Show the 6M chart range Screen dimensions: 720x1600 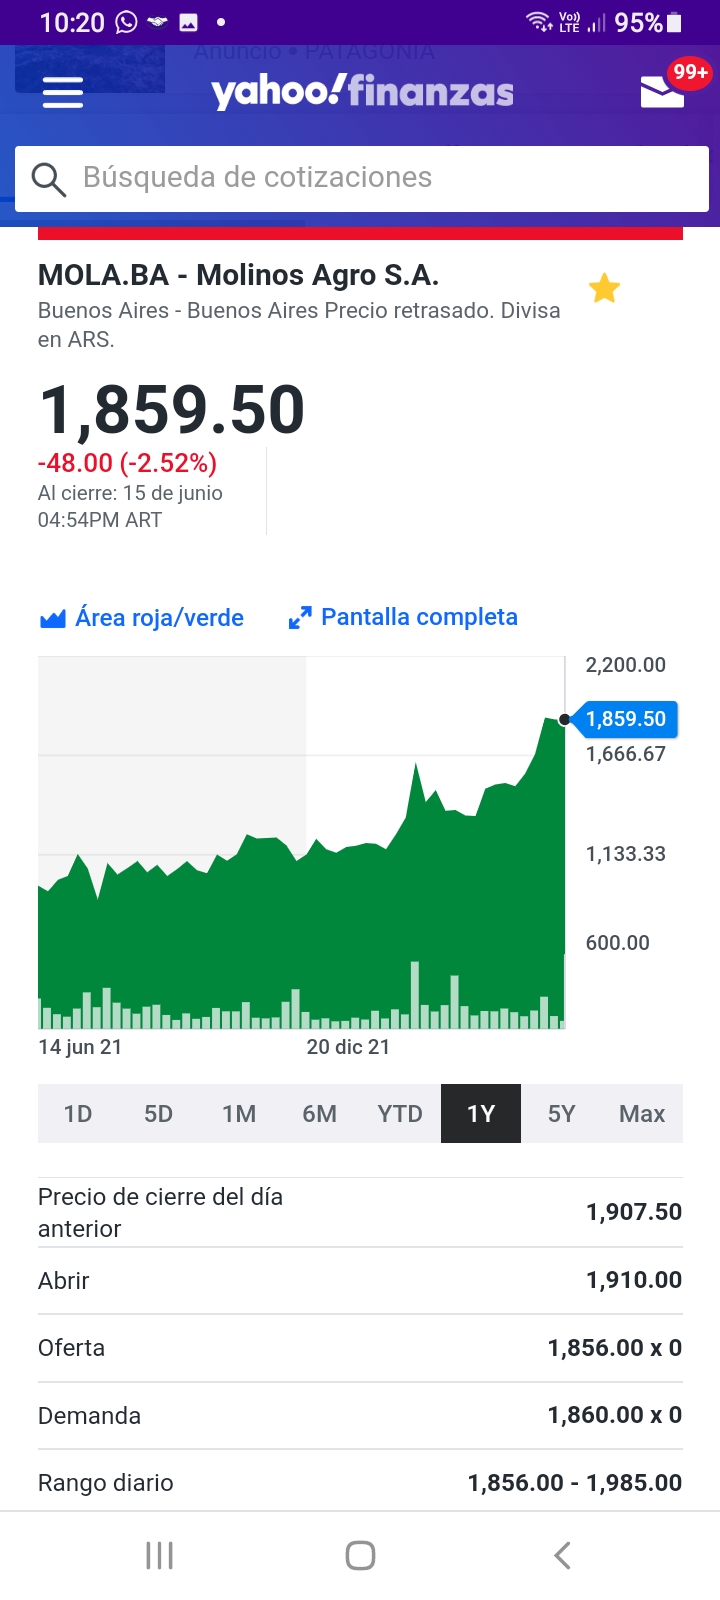click(x=320, y=1114)
